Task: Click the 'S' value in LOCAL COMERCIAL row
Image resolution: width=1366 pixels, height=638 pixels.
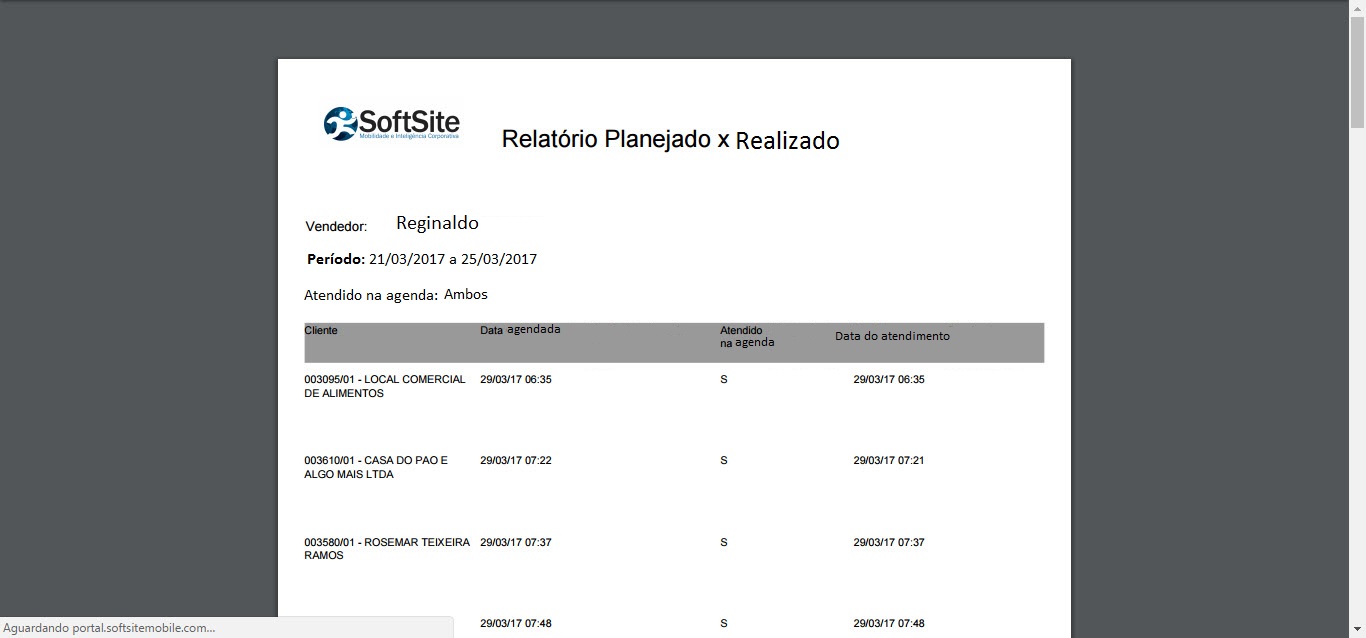Action: click(723, 380)
